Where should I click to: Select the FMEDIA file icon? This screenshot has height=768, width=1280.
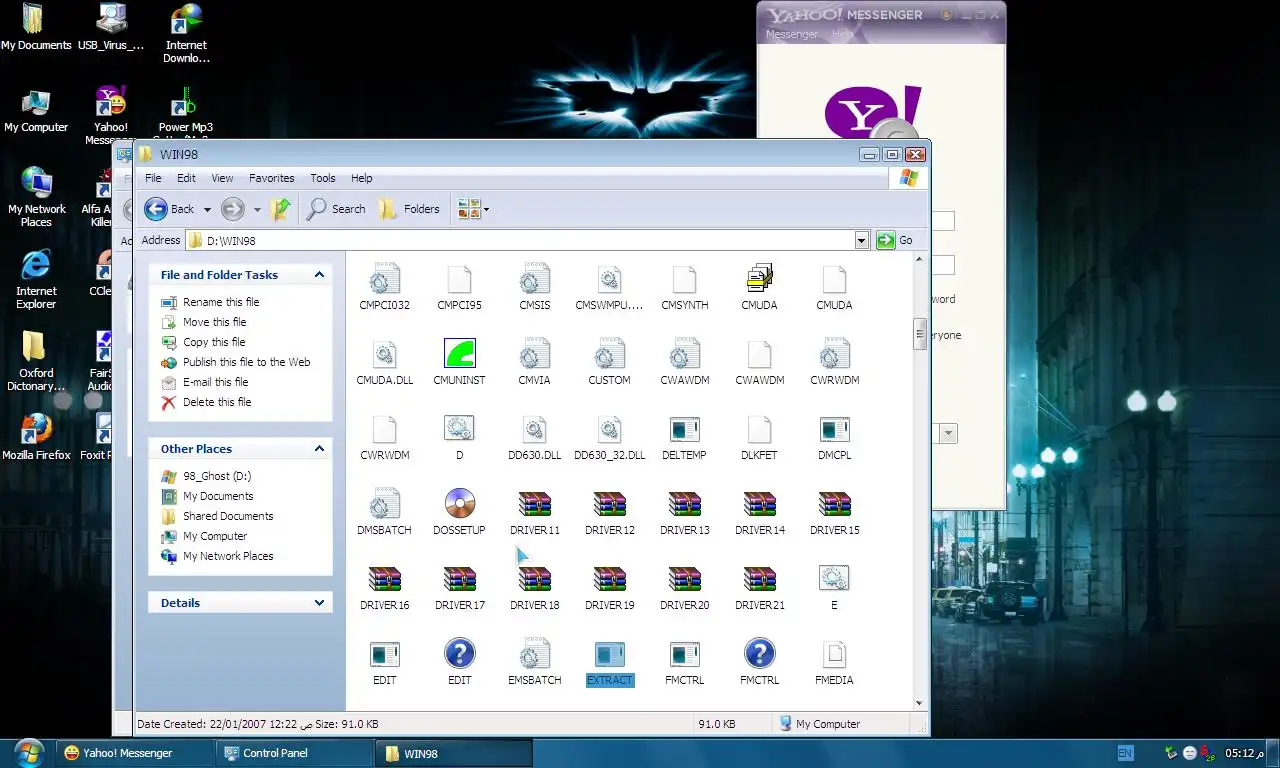[834, 654]
